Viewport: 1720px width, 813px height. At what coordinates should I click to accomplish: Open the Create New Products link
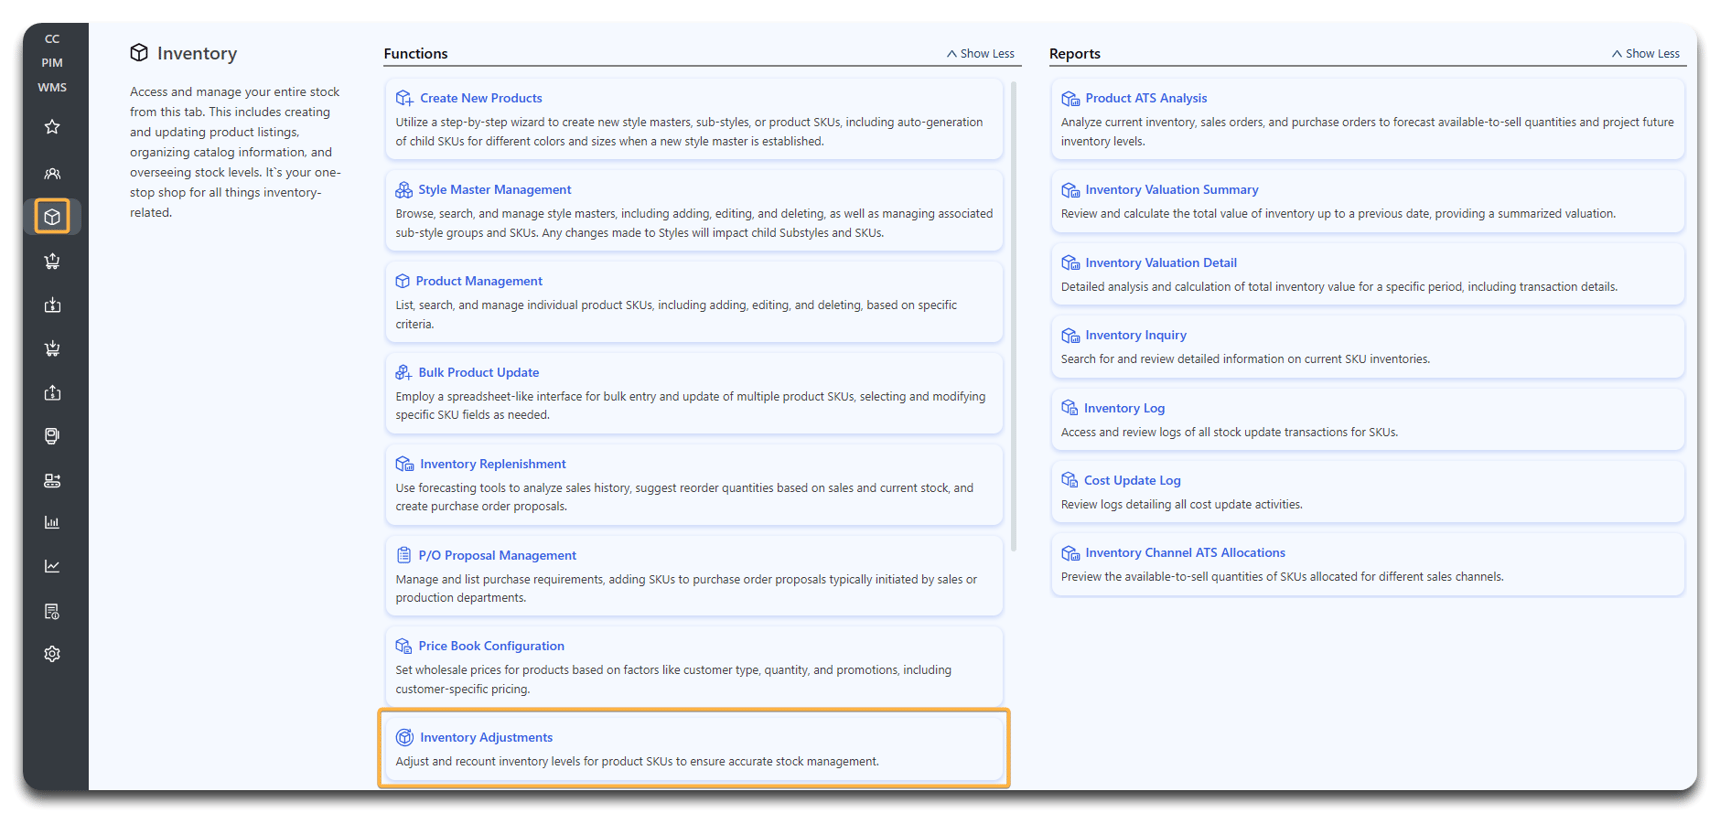[x=481, y=98]
